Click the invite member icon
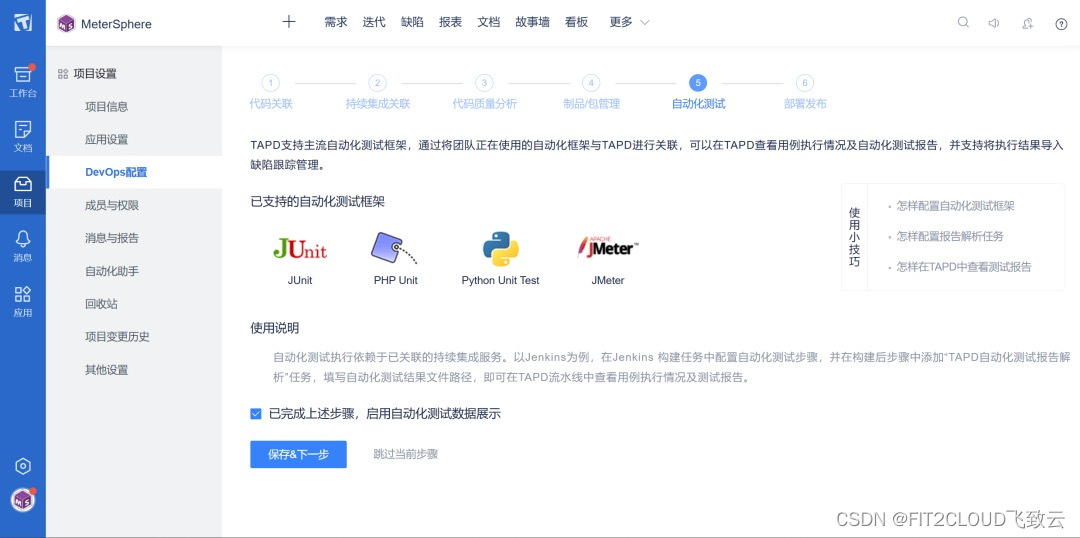The image size is (1080, 538). click(1028, 23)
